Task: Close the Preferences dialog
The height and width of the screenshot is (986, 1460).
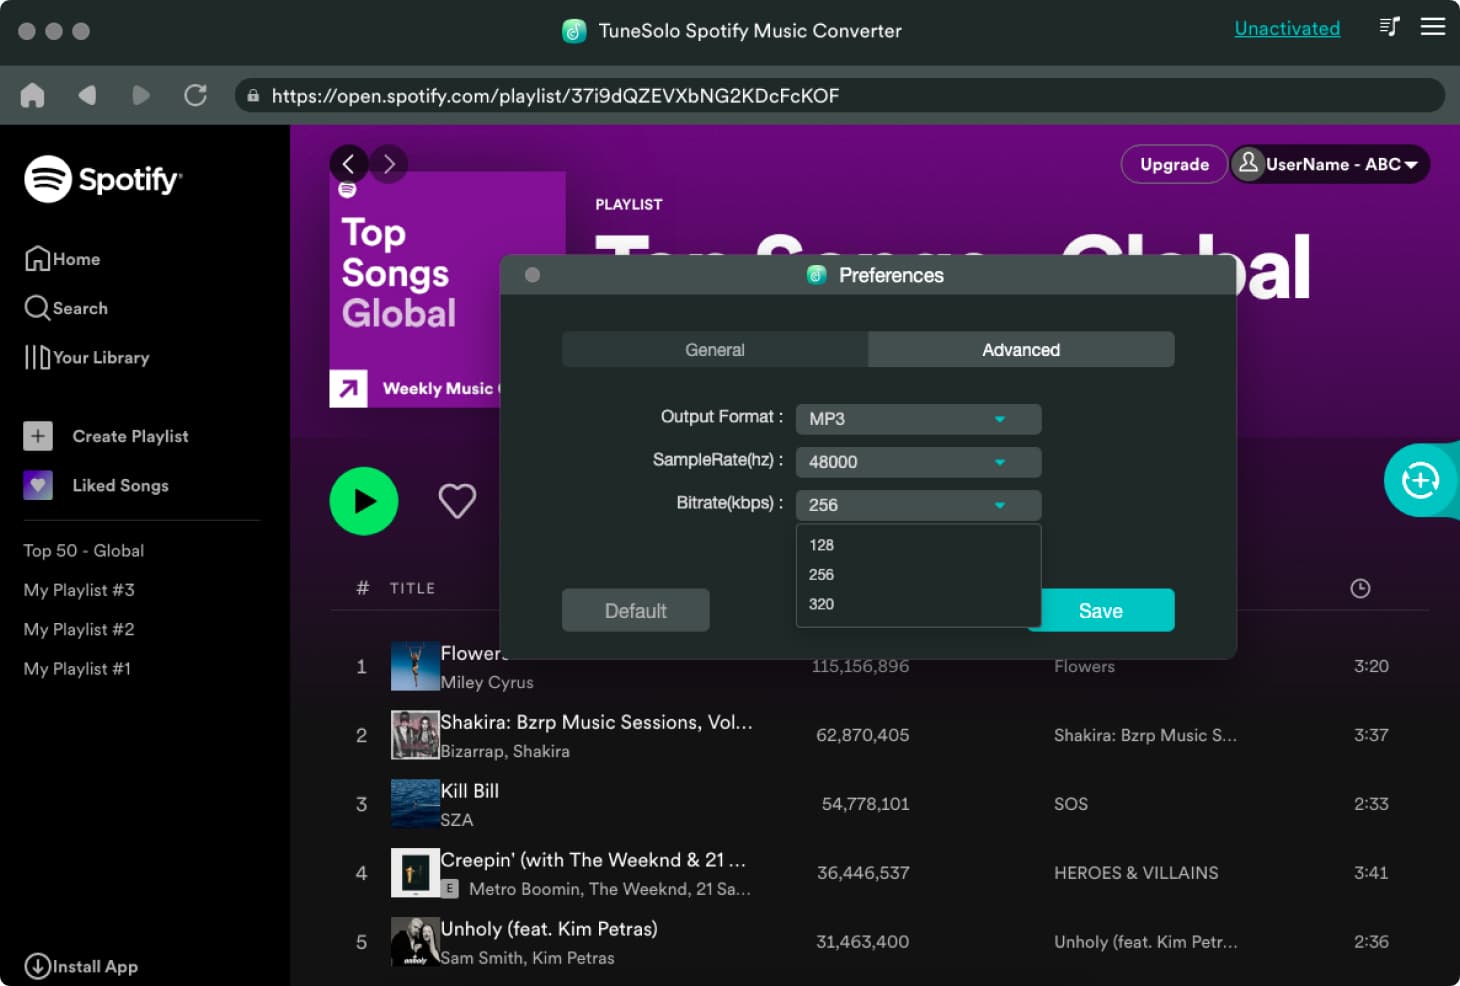Action: pyautogui.click(x=532, y=275)
